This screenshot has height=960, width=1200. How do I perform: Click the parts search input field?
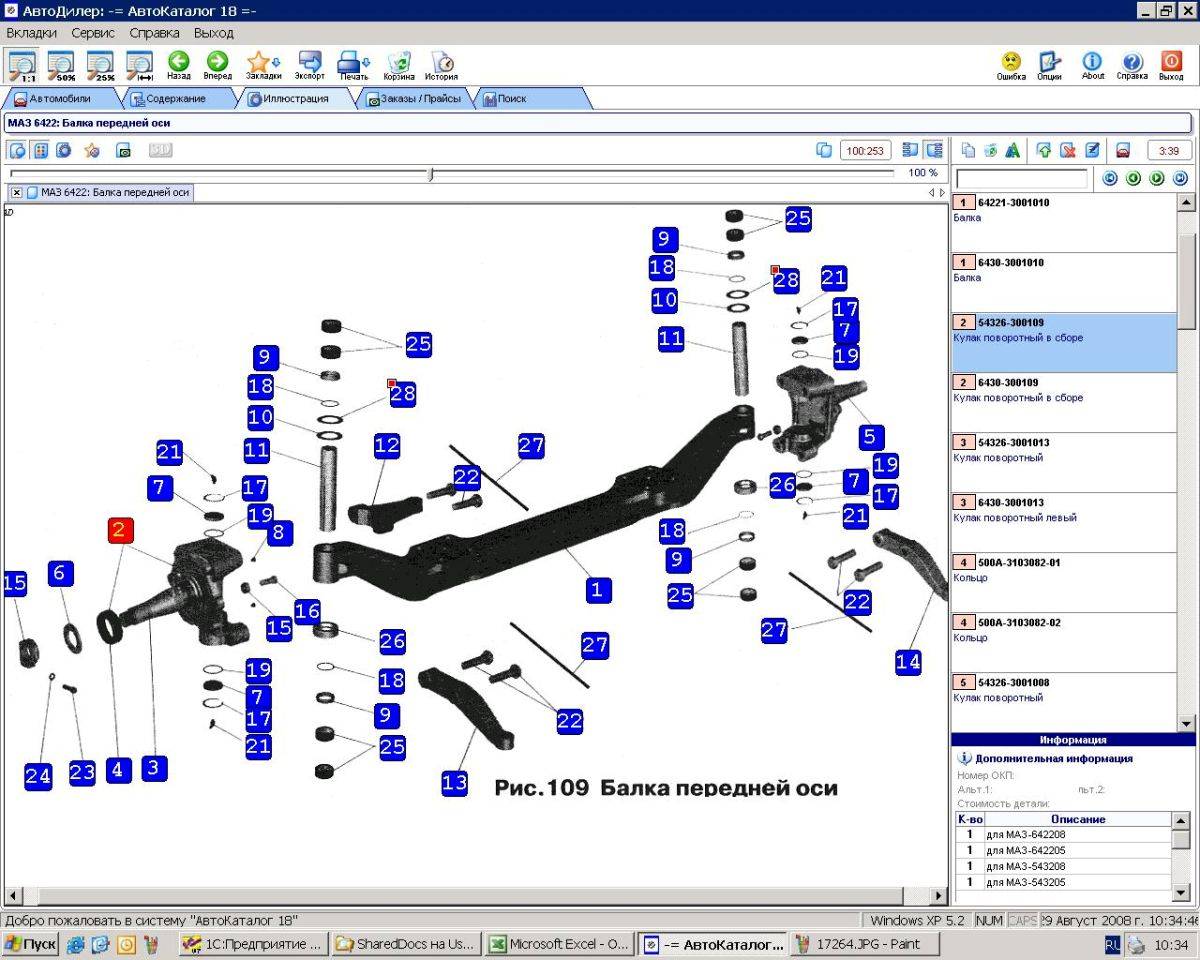click(x=1022, y=179)
